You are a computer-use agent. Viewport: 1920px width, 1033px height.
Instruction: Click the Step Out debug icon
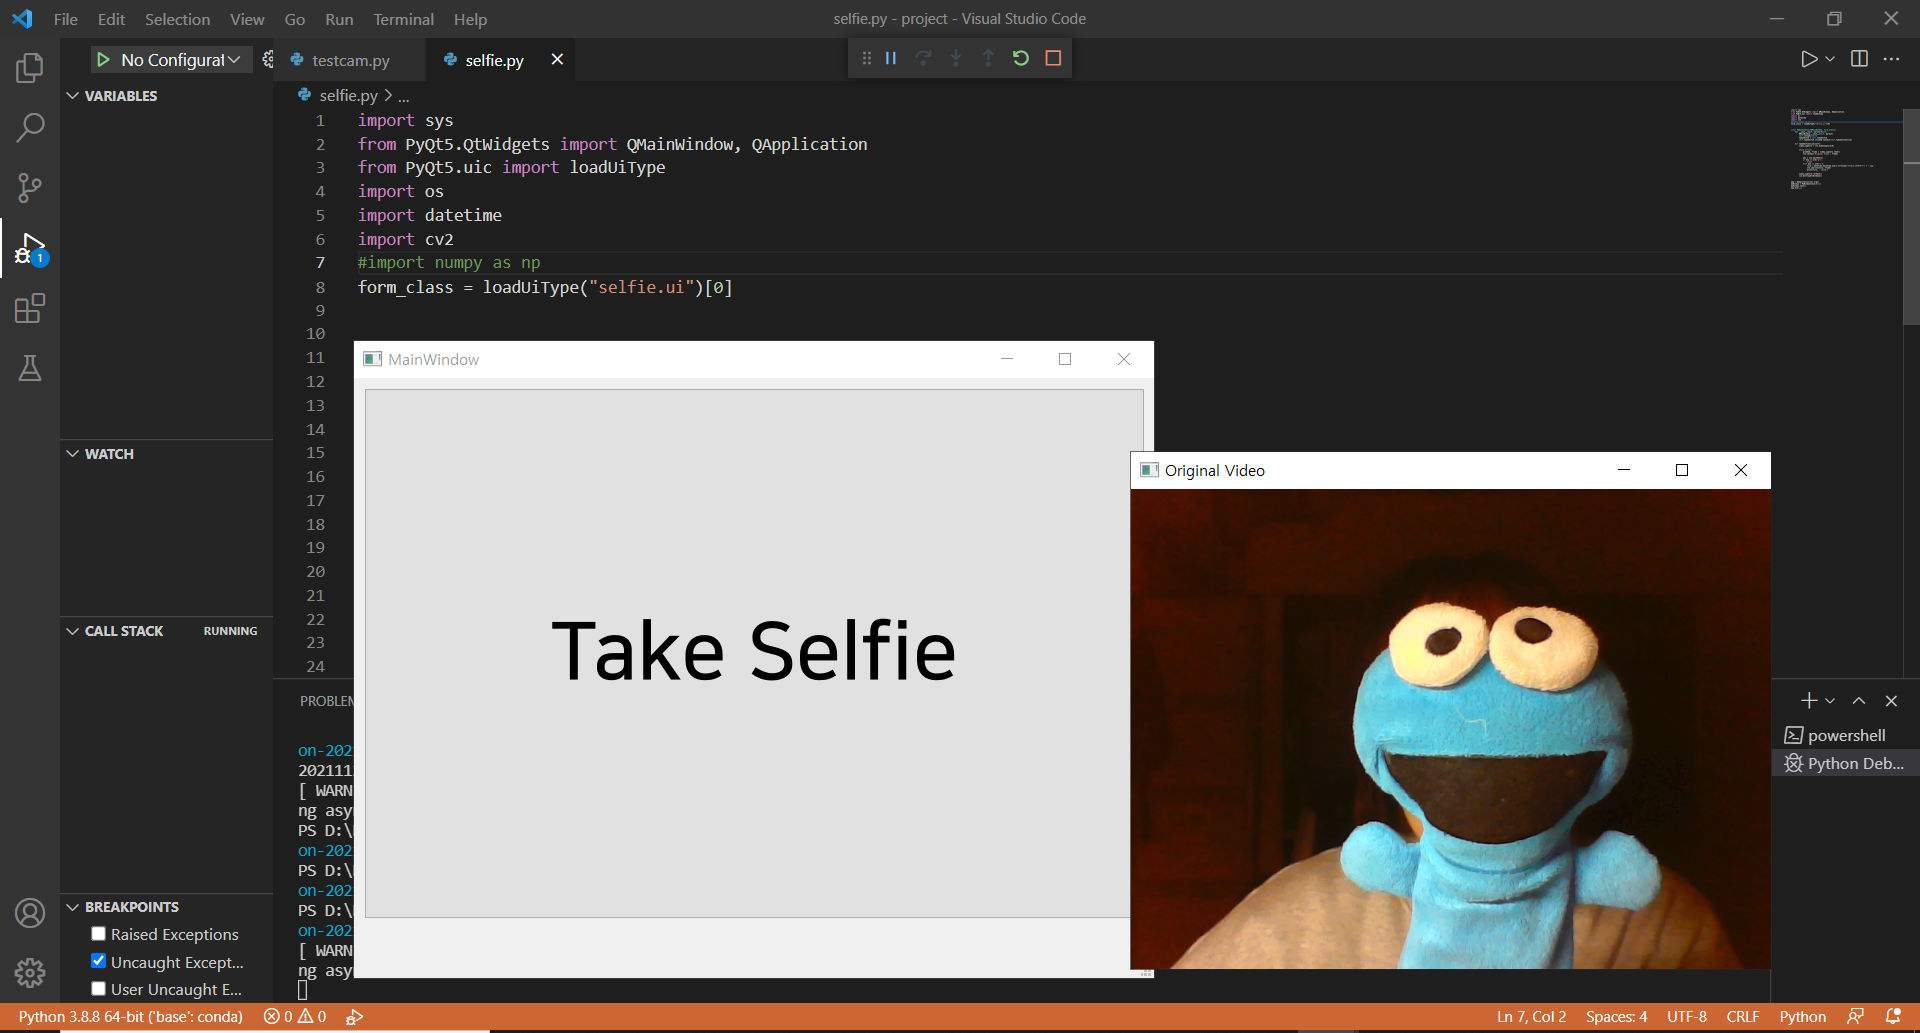(x=988, y=58)
